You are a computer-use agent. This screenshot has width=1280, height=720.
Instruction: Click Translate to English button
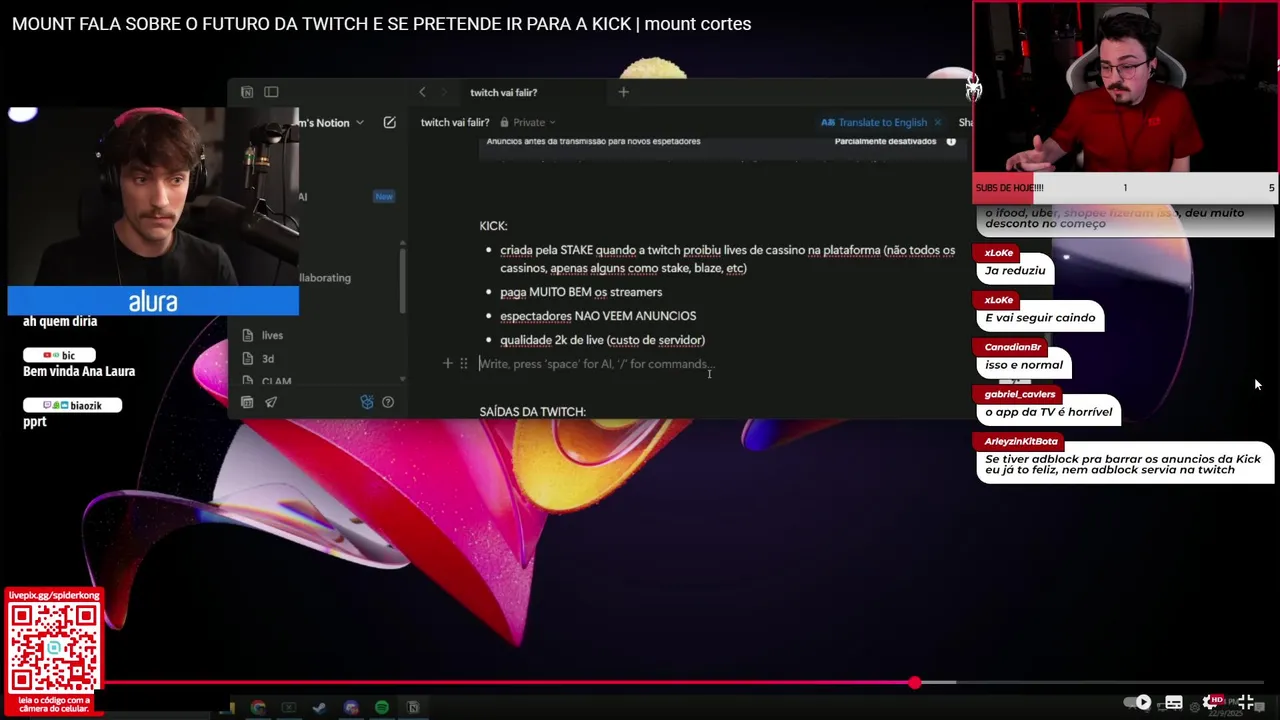874,123
